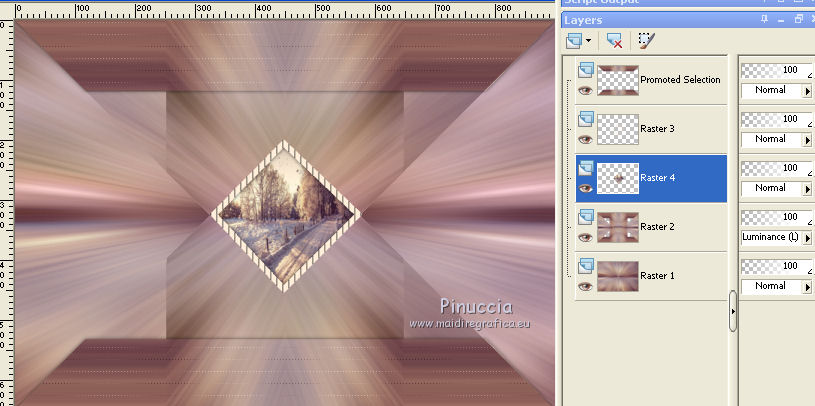The image size is (815, 406).
Task: Select the Raster 3 layer name
Action: click(x=658, y=128)
